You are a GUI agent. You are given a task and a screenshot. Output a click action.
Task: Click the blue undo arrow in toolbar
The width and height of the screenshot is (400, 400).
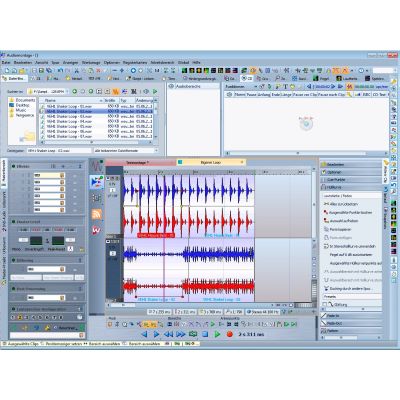point(60,71)
